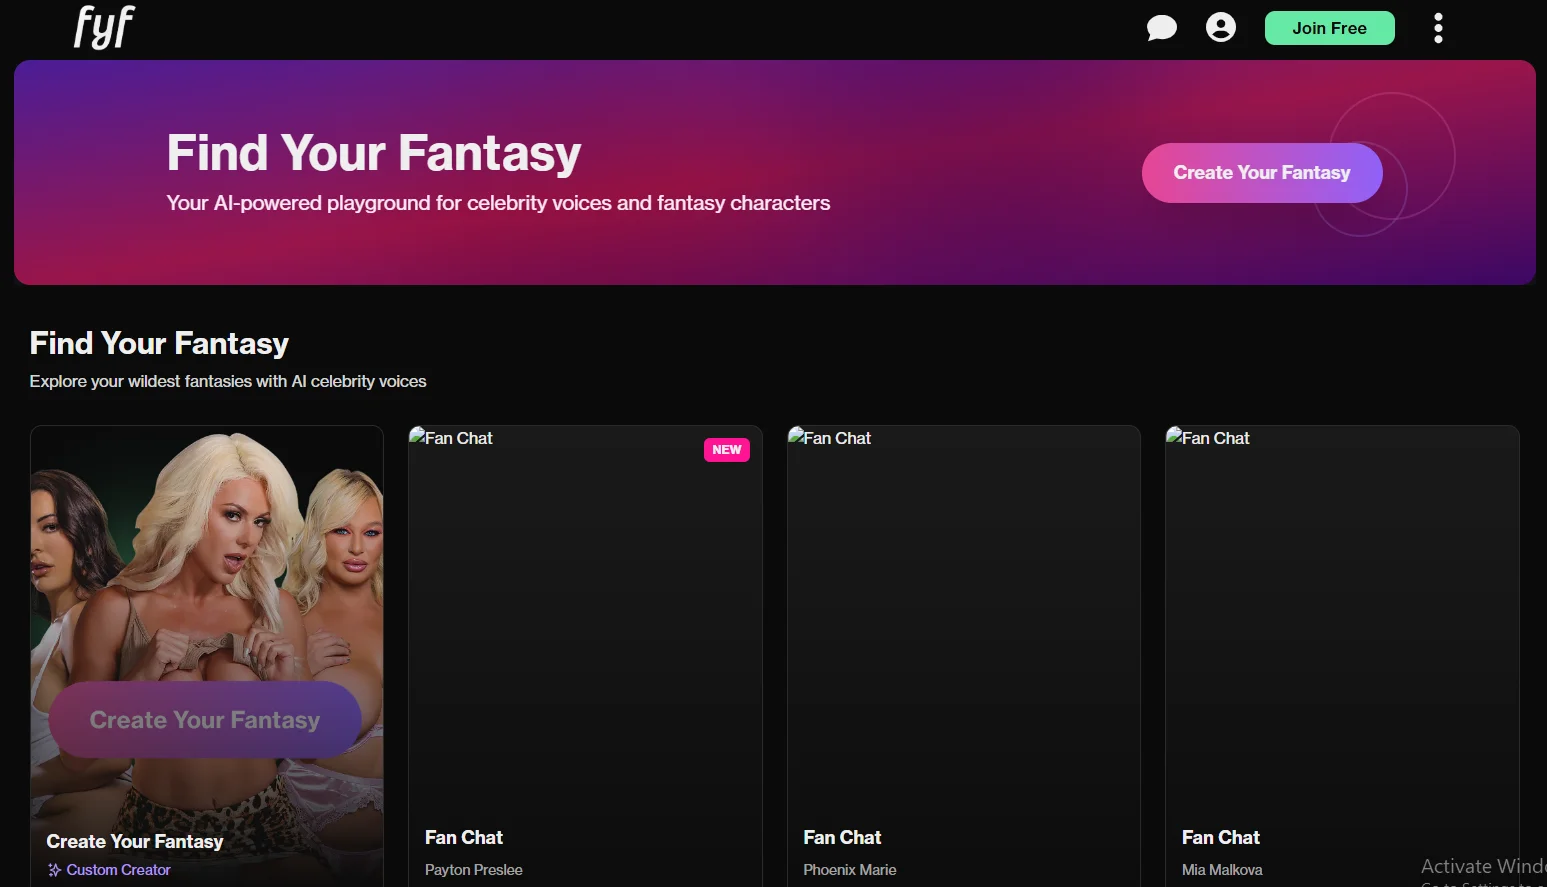Open the user profile account icon

click(x=1220, y=27)
